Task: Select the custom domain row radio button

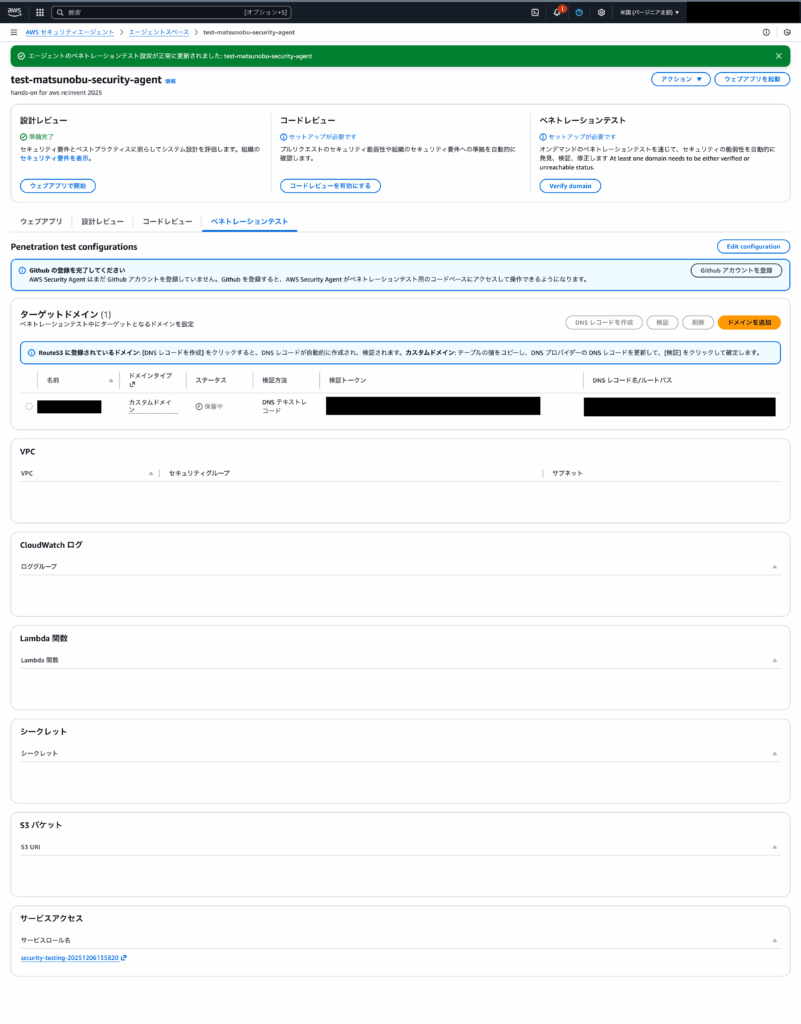Action: tap(29, 406)
